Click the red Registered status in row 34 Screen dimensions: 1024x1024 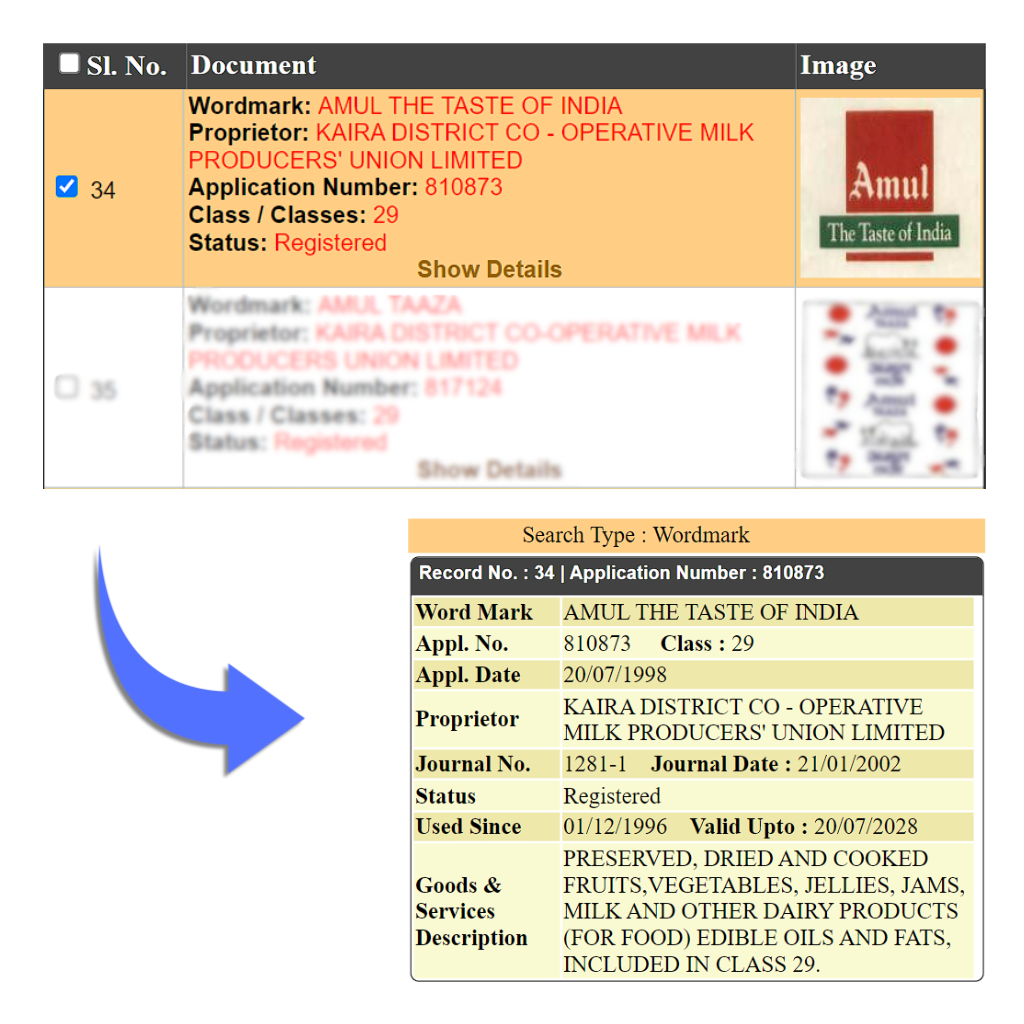(x=330, y=243)
